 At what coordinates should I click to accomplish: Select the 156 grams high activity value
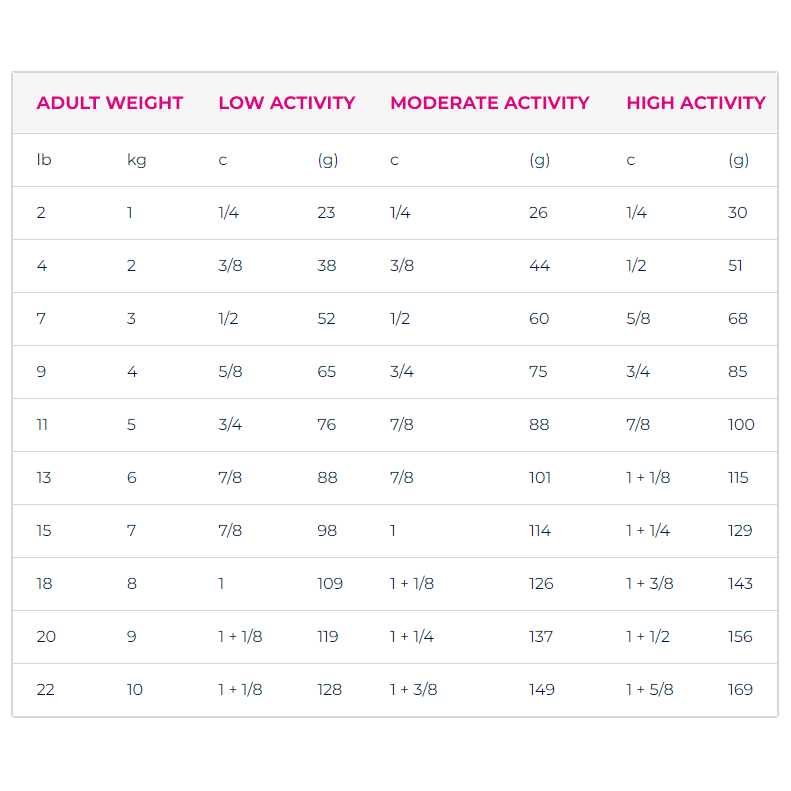coord(740,636)
